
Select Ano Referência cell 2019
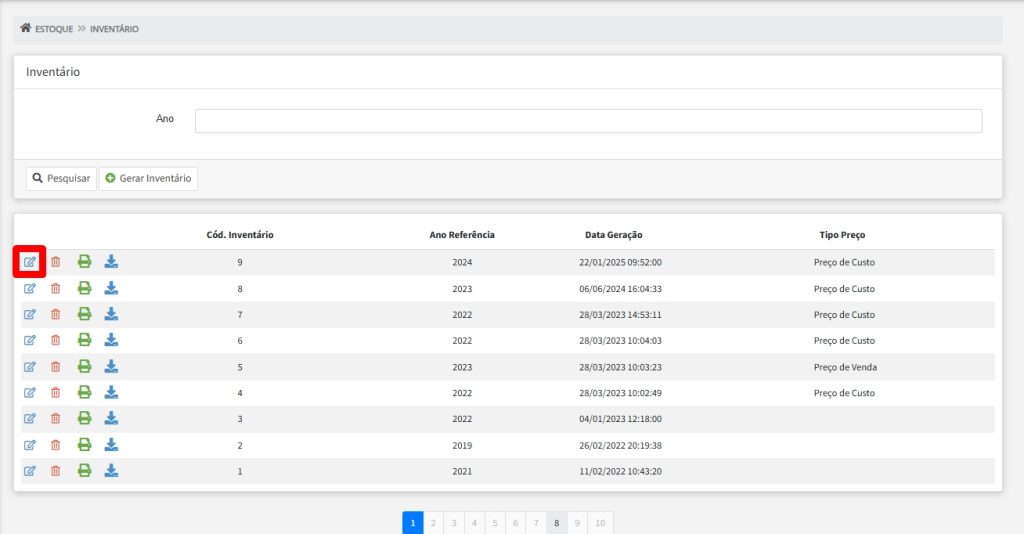[462, 445]
